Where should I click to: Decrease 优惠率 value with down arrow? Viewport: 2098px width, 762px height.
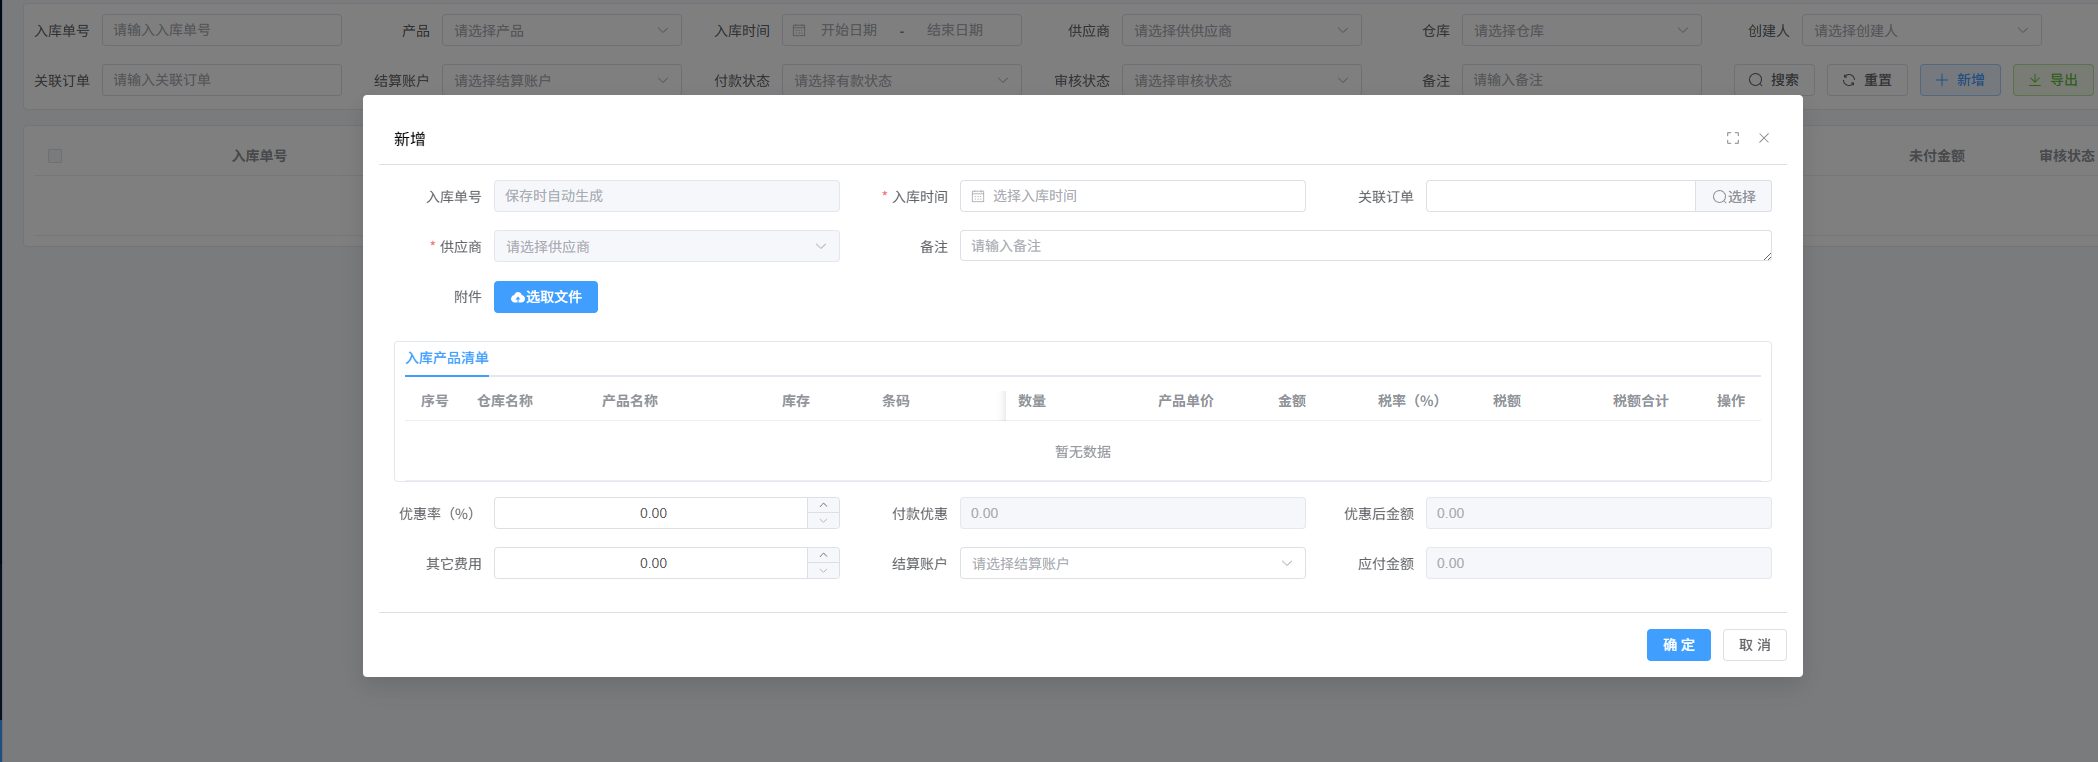(x=823, y=521)
